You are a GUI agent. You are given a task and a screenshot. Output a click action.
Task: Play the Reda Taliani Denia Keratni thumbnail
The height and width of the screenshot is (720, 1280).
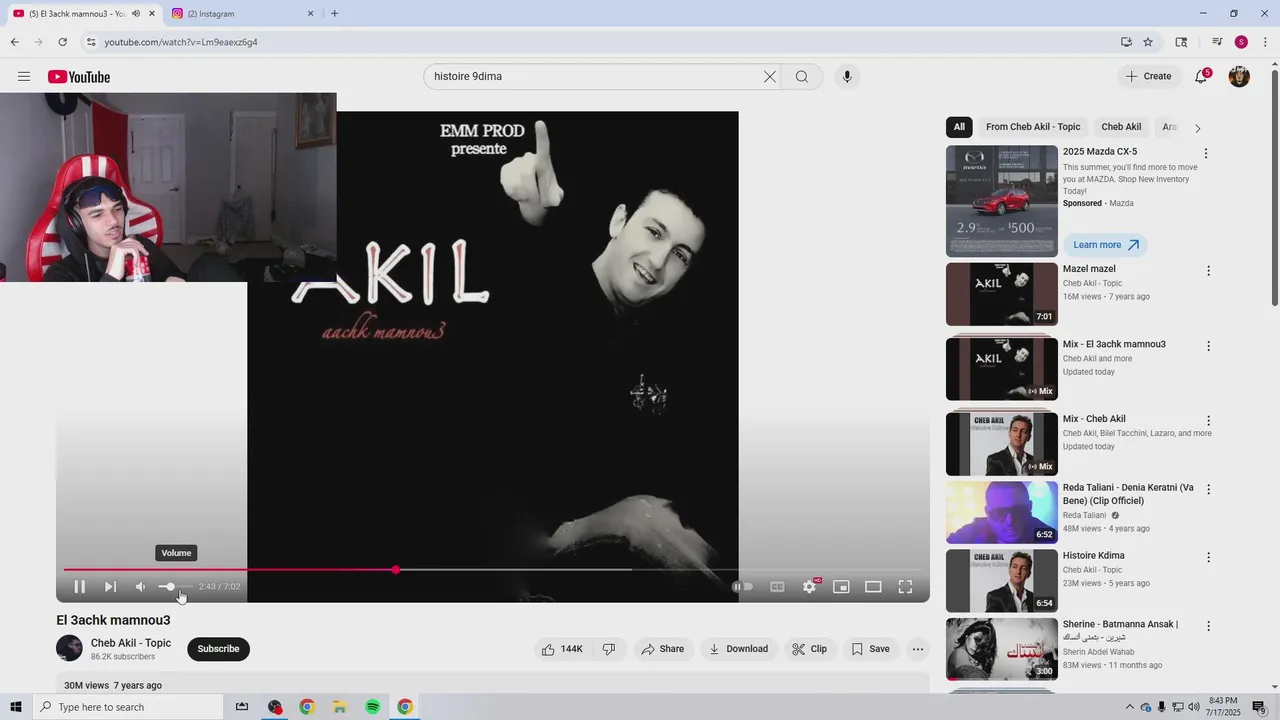click(1002, 512)
